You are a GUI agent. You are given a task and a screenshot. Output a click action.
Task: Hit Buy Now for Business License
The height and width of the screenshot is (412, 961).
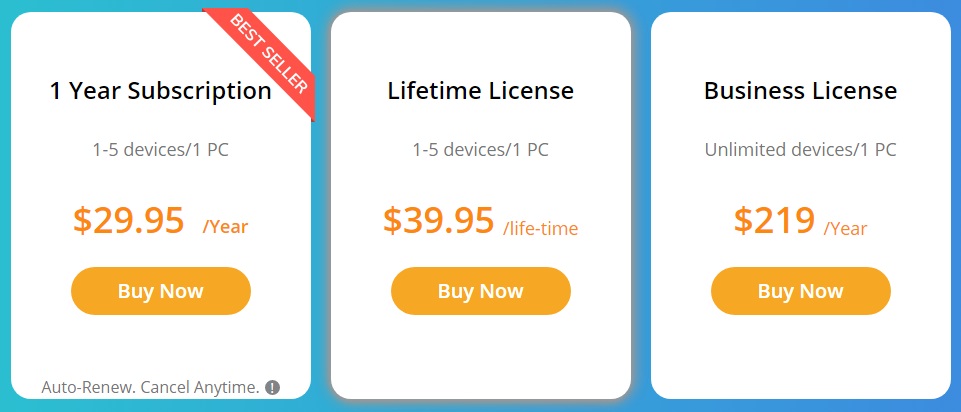click(800, 291)
